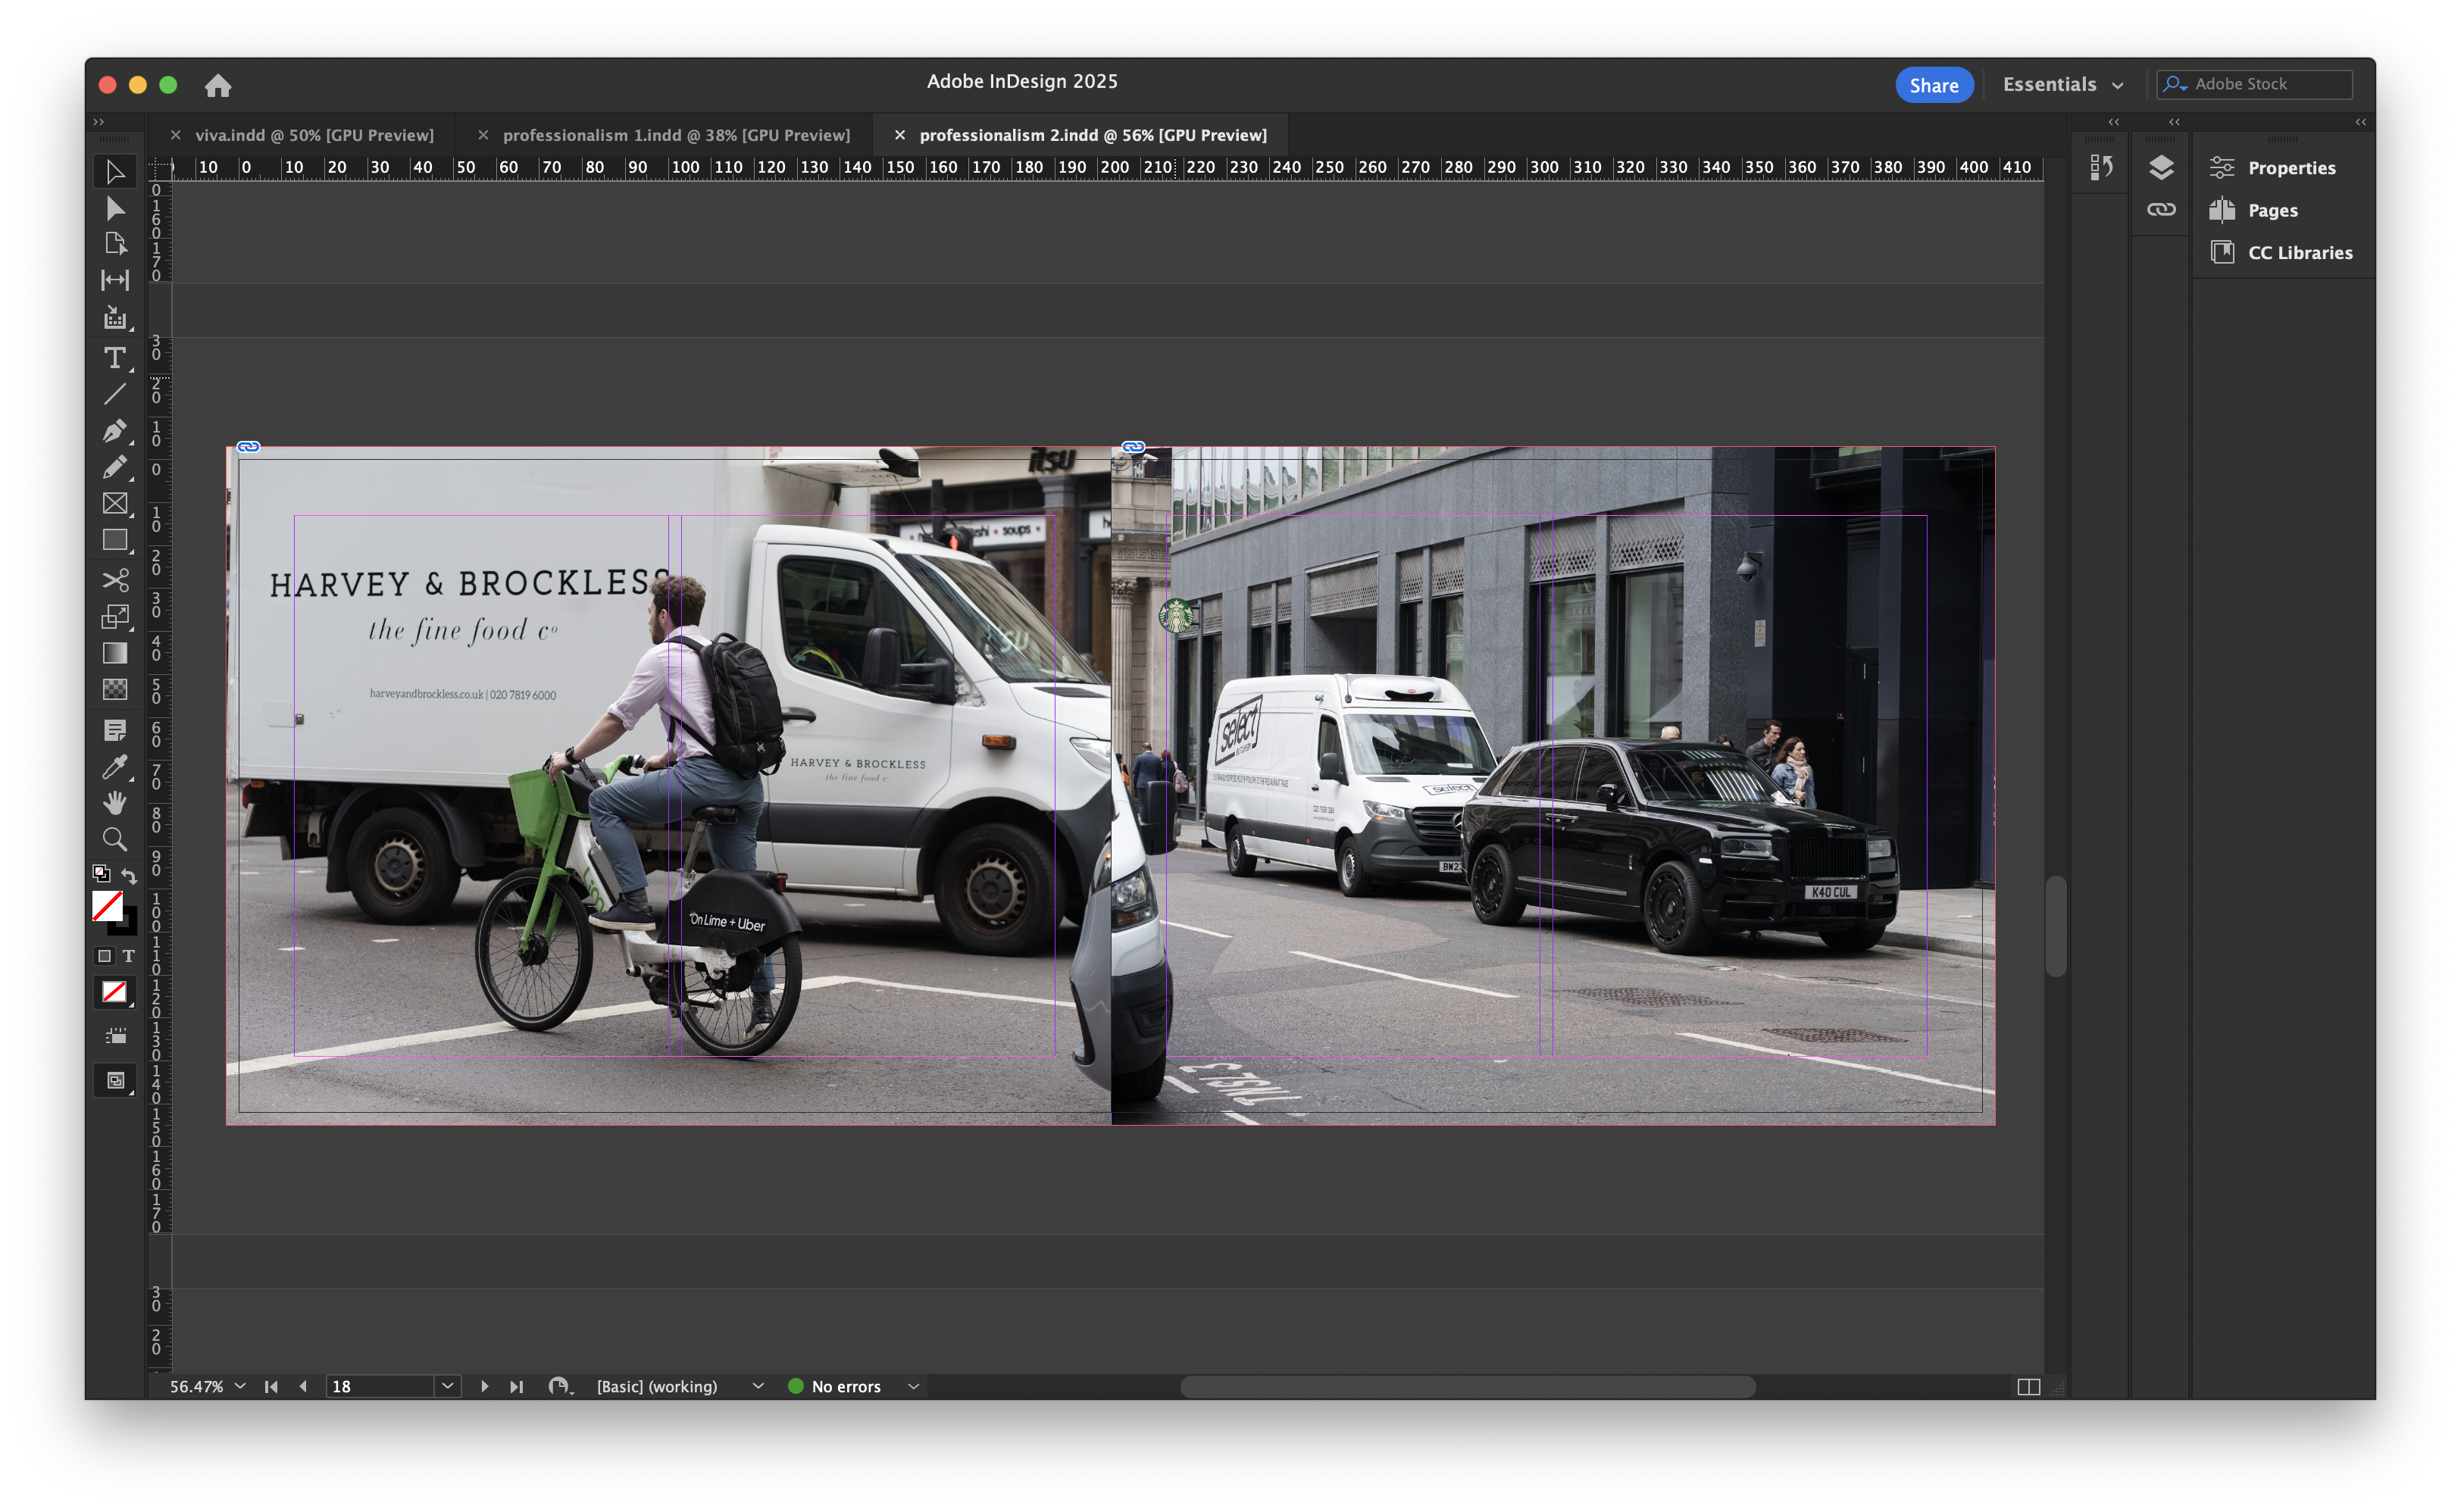Image resolution: width=2461 pixels, height=1512 pixels.
Task: Click the Open Copy status button
Action: click(x=560, y=1387)
